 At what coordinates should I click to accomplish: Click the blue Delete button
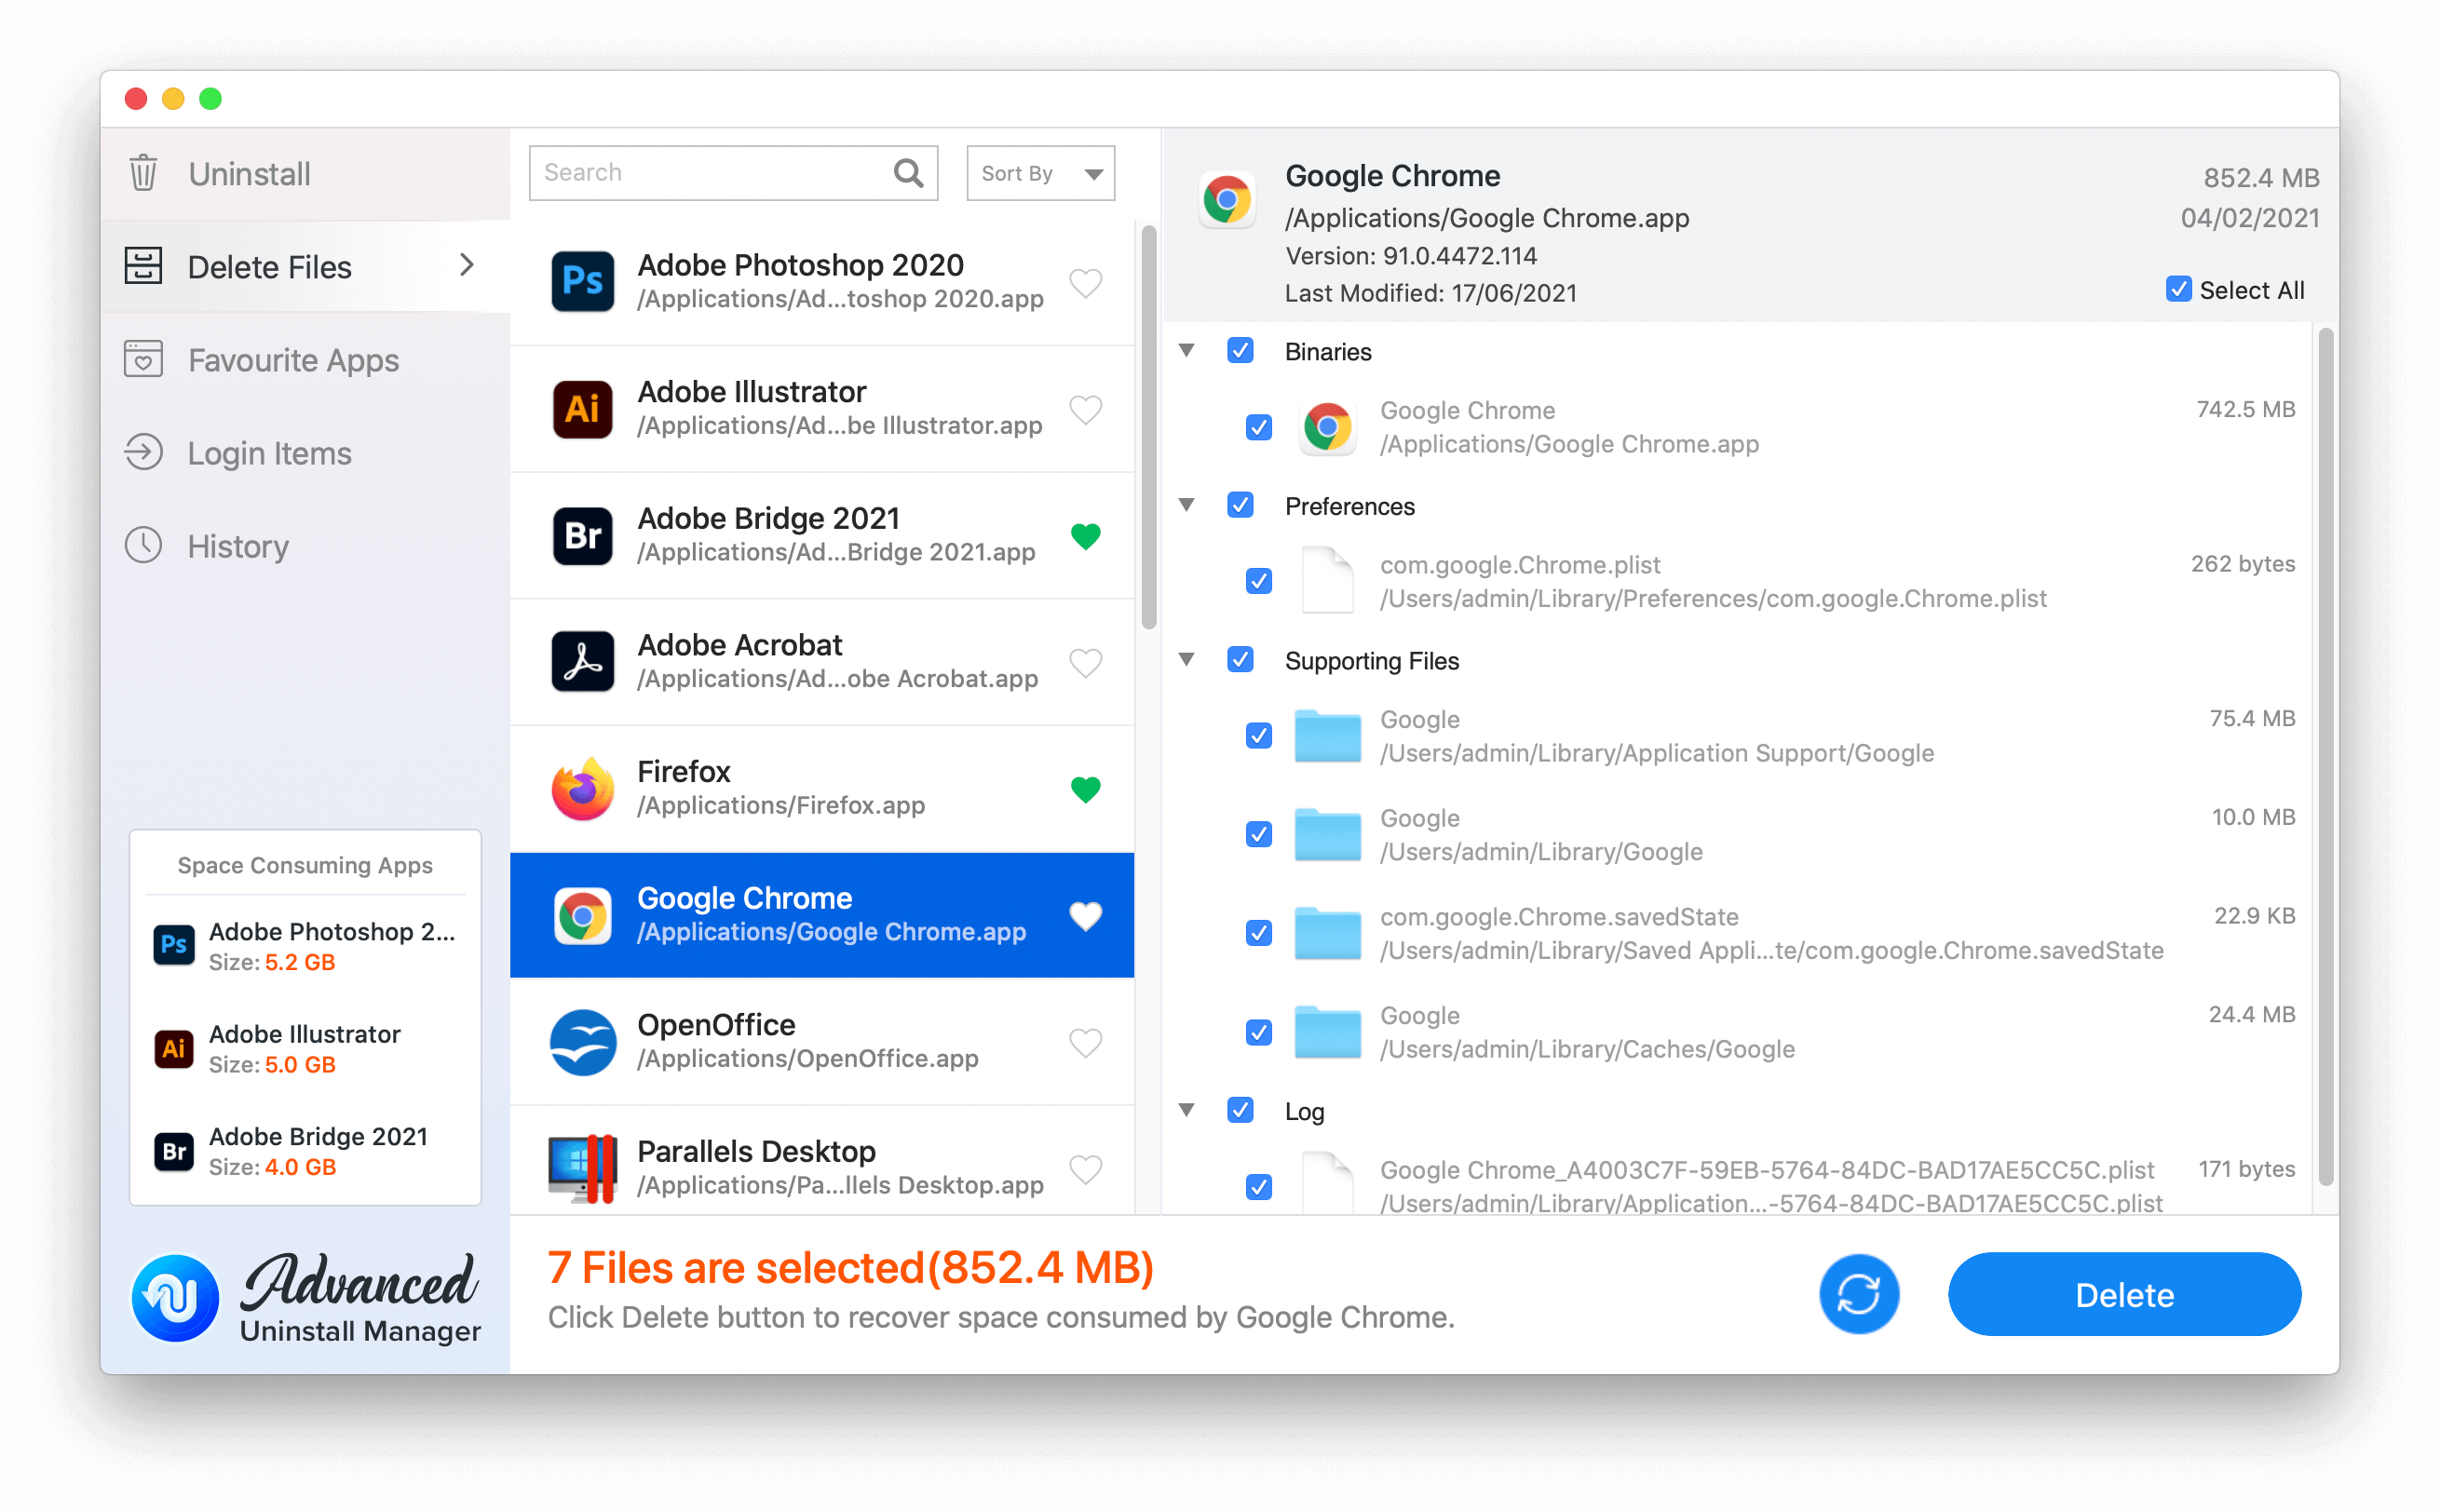[x=2124, y=1294]
